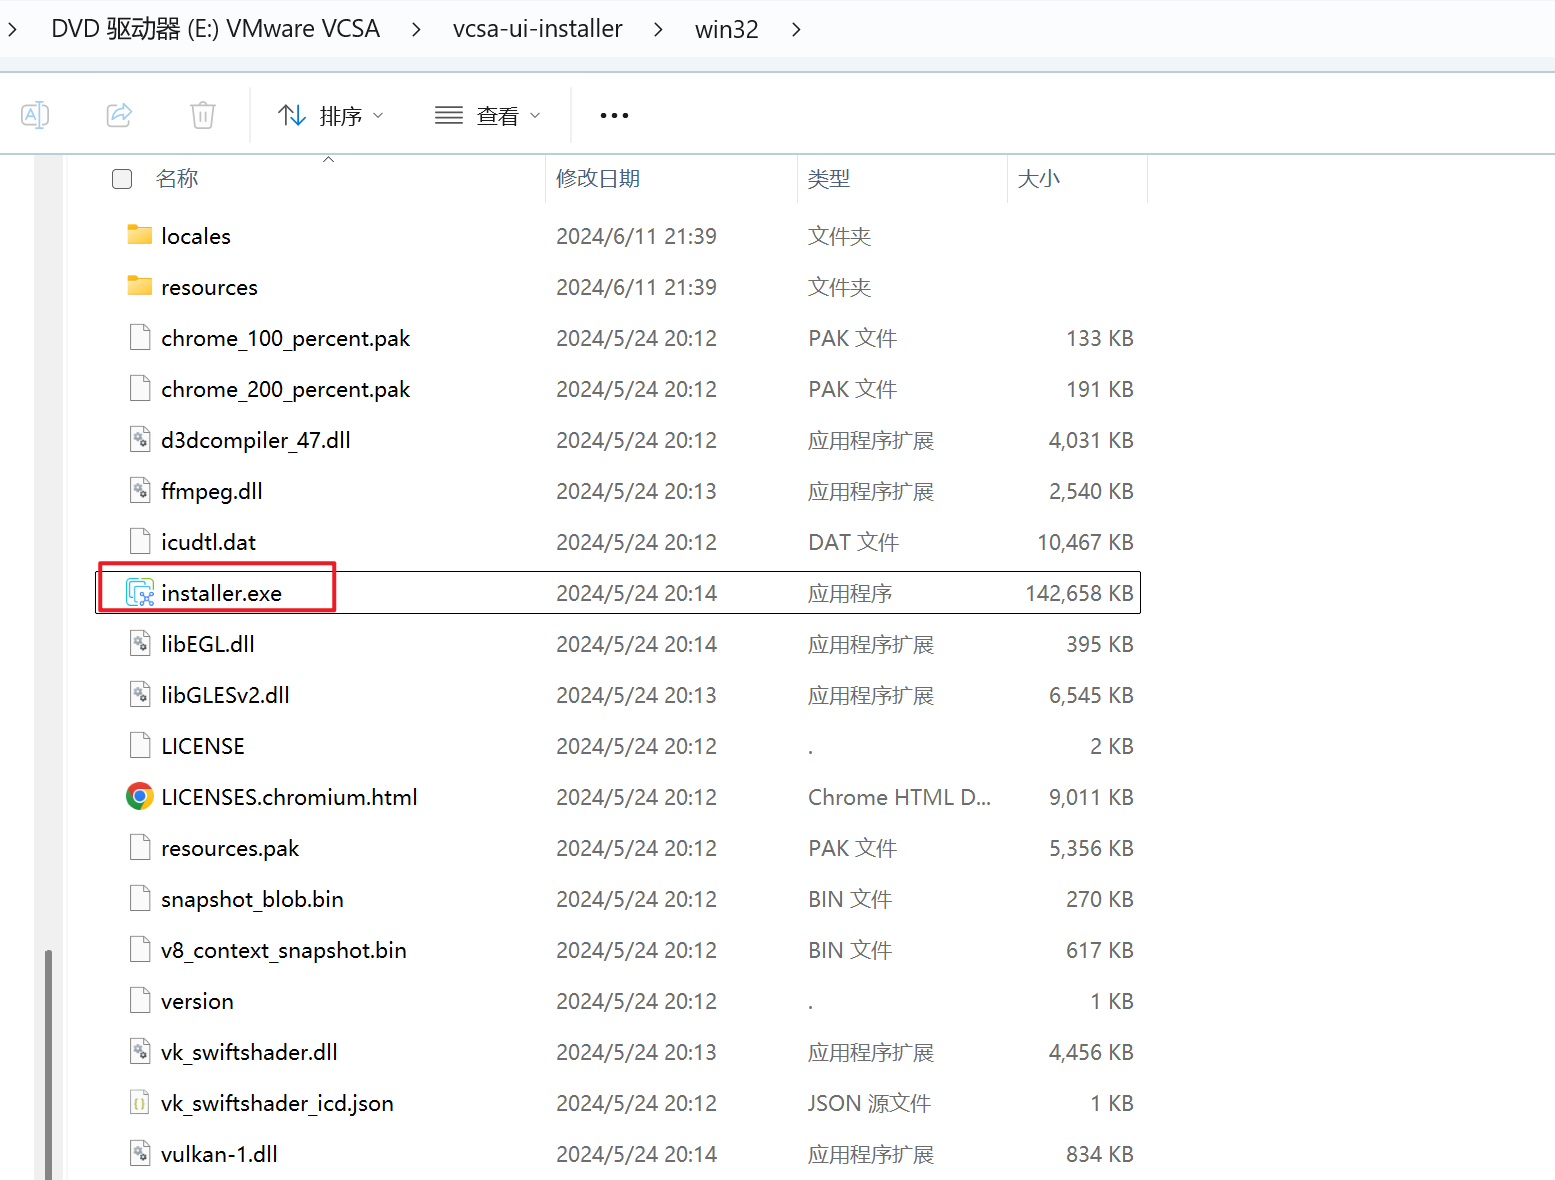The image size is (1555, 1180).
Task: Select the resources.pak file icon
Action: [140, 847]
